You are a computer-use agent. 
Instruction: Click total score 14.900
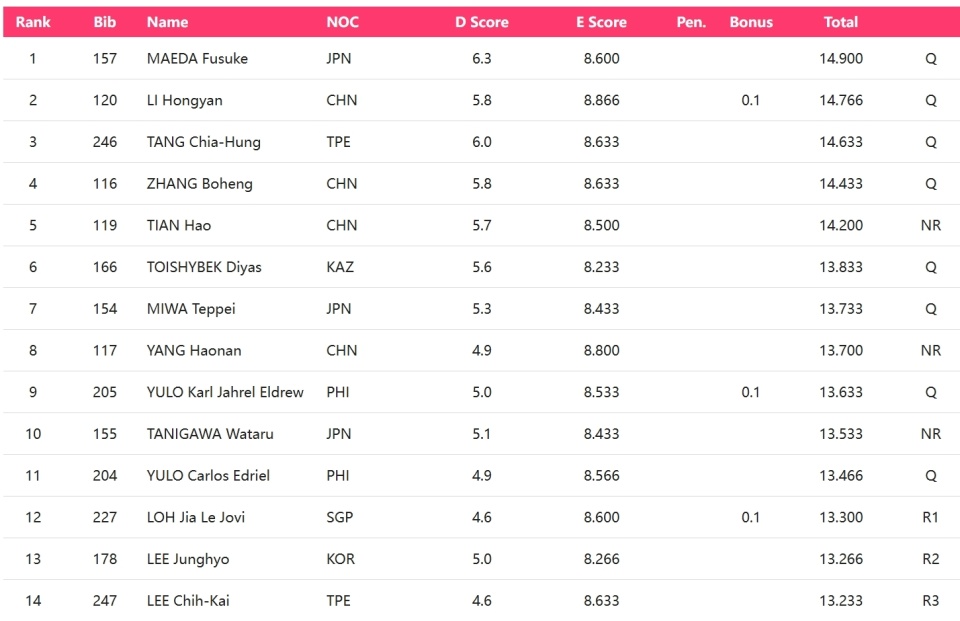click(841, 58)
